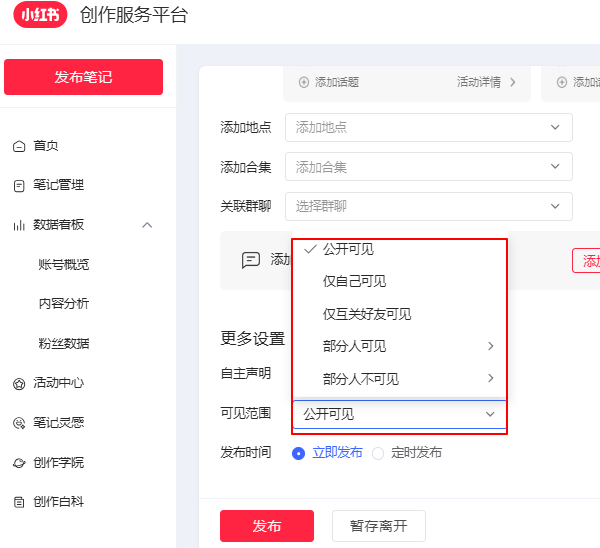Expand the 部分人不可见 submenu arrow
Viewport: 600px width, 548px height.
491,378
